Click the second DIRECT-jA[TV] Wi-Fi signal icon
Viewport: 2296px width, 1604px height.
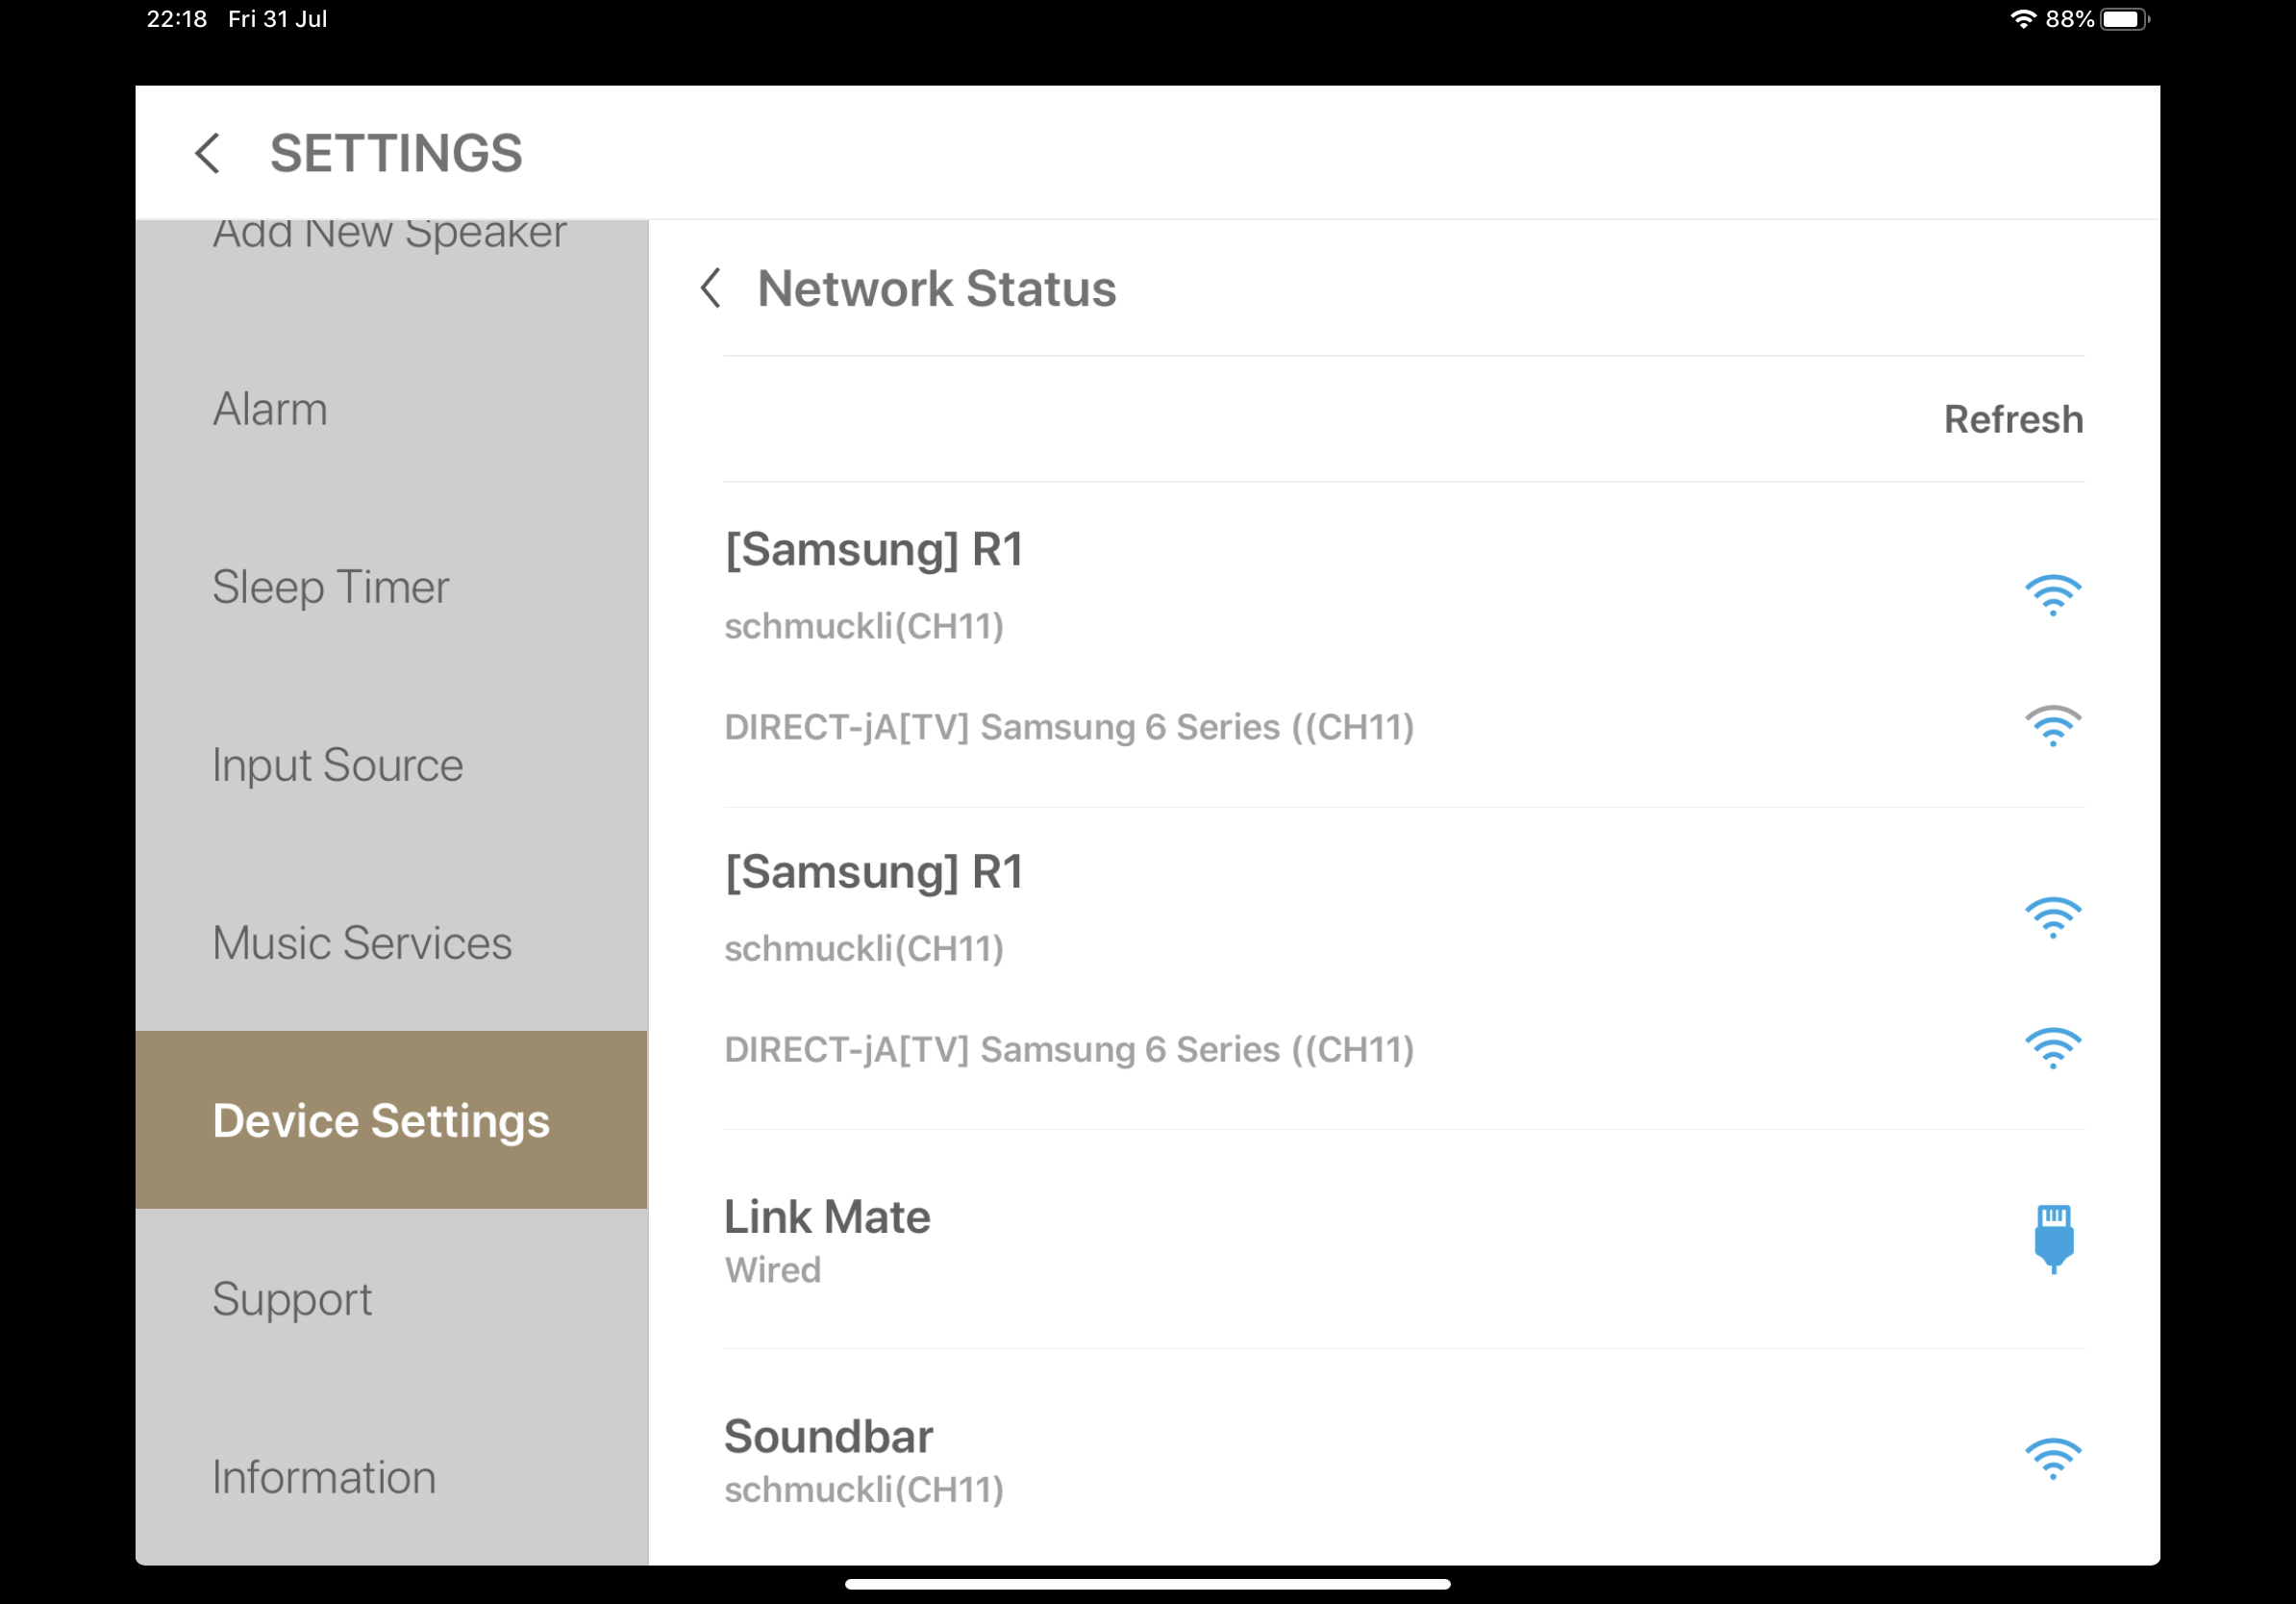click(2053, 1049)
